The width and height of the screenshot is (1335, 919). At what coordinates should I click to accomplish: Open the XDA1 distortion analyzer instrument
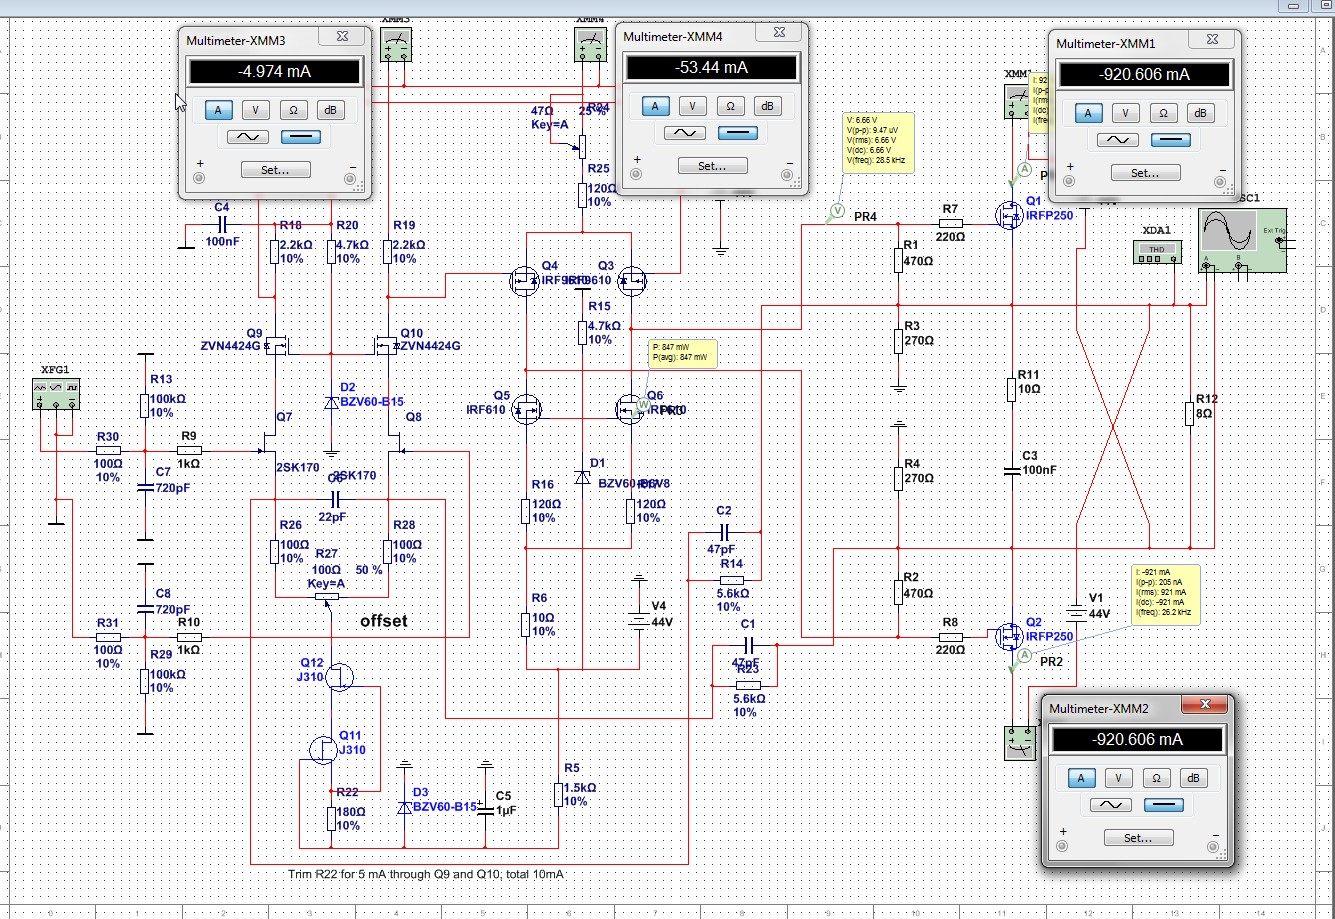point(1157,251)
